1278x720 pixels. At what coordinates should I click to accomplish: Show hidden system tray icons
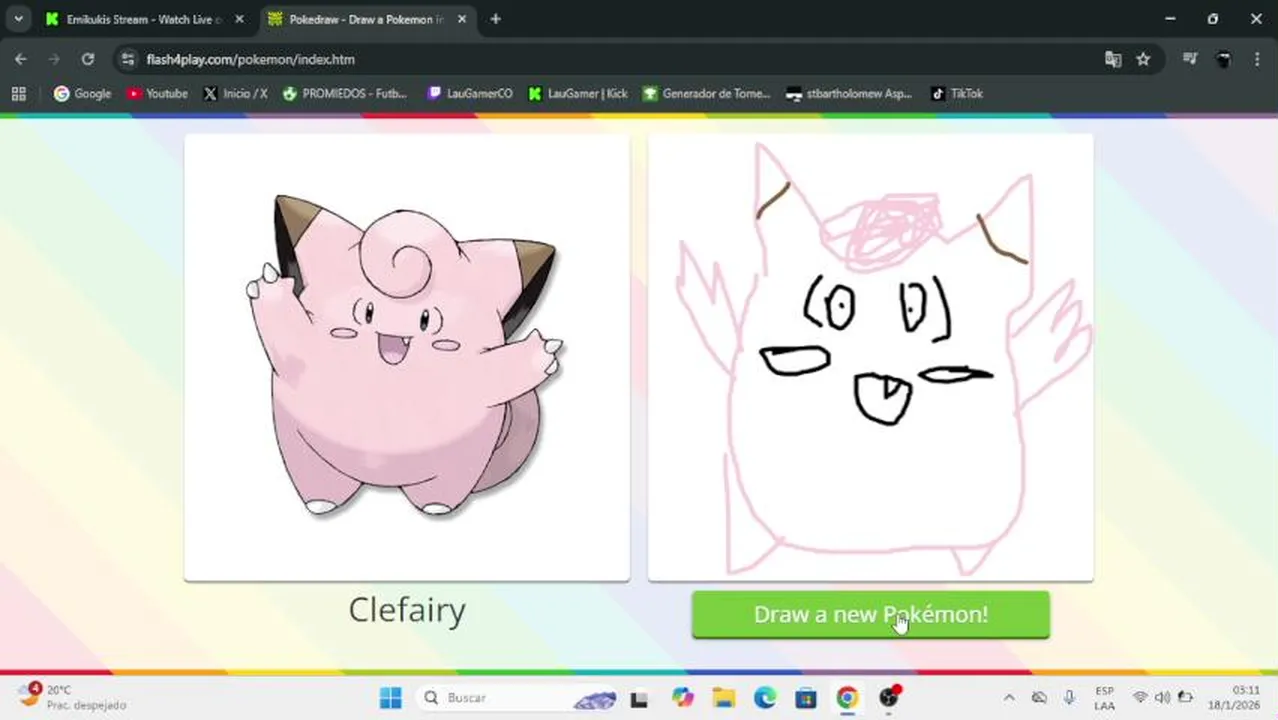pyautogui.click(x=1009, y=697)
